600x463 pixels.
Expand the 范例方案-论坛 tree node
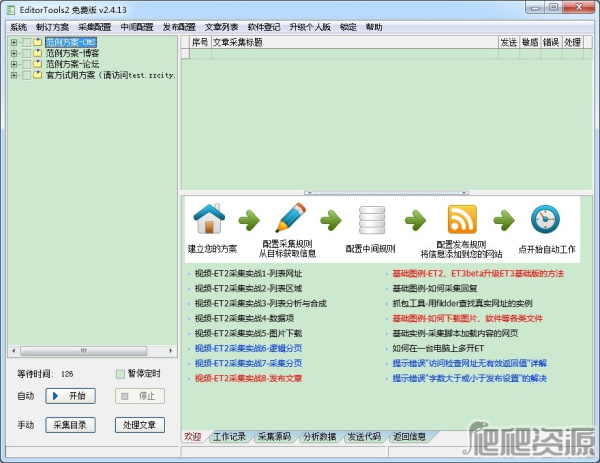pos(14,64)
